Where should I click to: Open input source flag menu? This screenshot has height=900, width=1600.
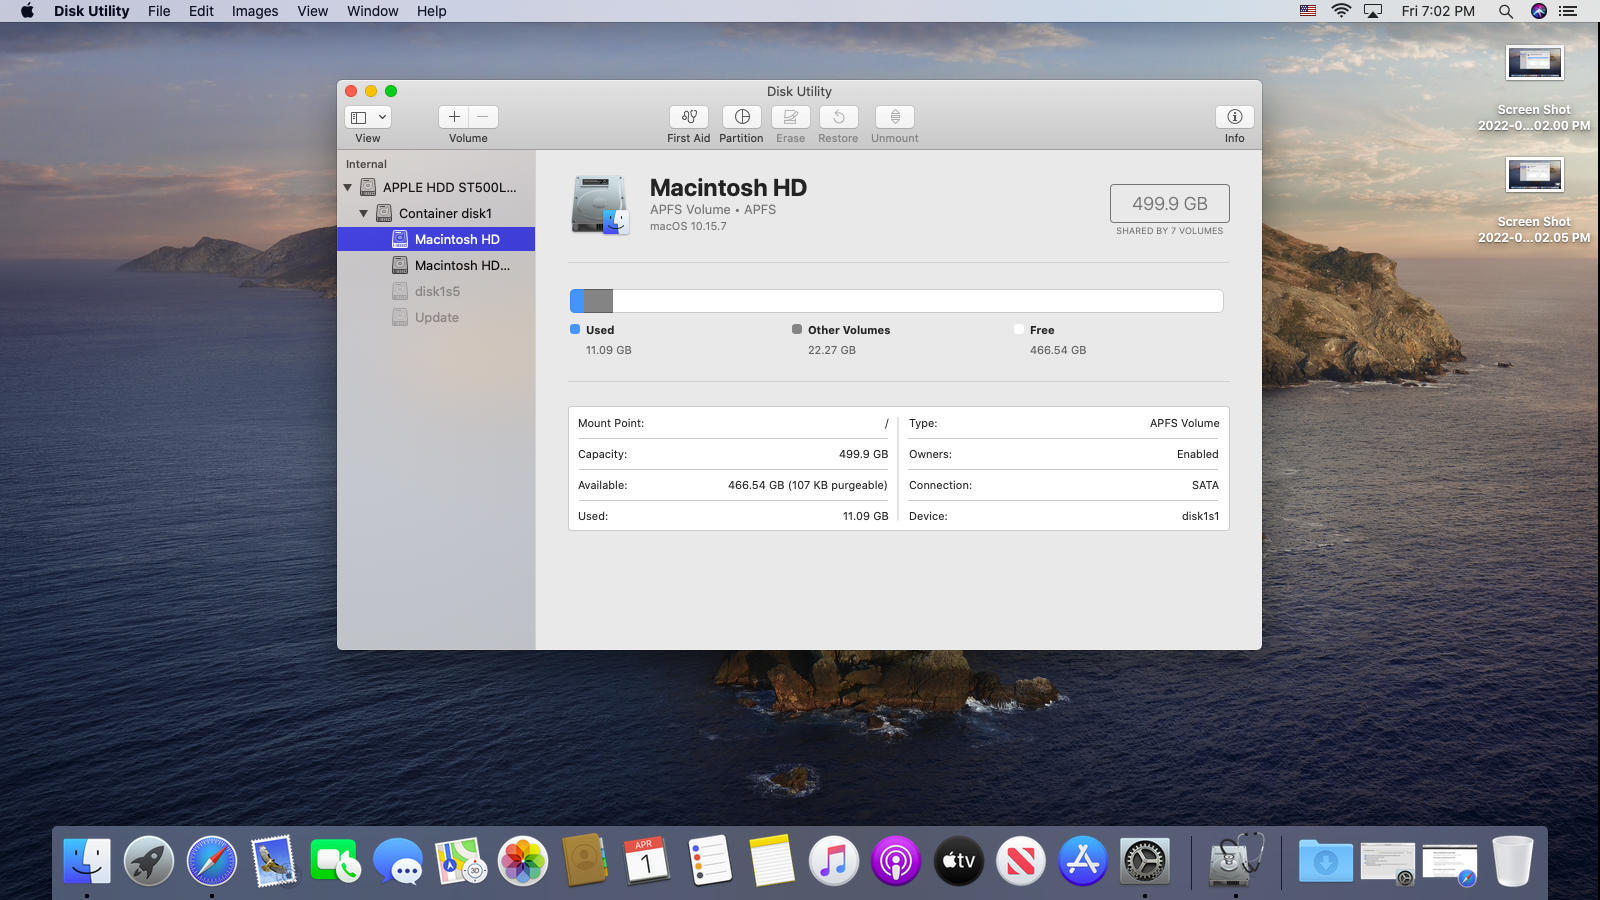click(x=1308, y=11)
